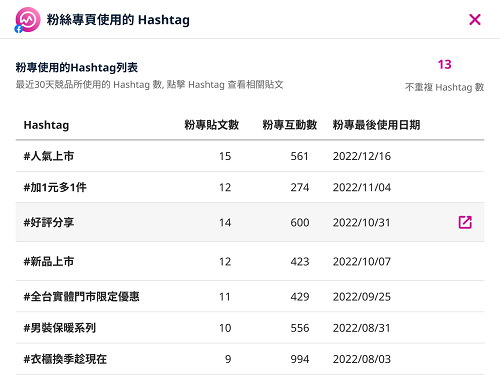Click post count 15 for #人氣上市

click(x=225, y=156)
